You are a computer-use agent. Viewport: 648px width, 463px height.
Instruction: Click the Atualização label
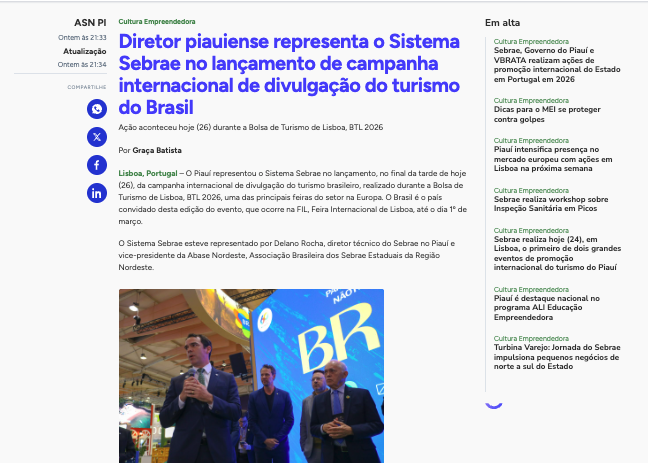click(85, 51)
